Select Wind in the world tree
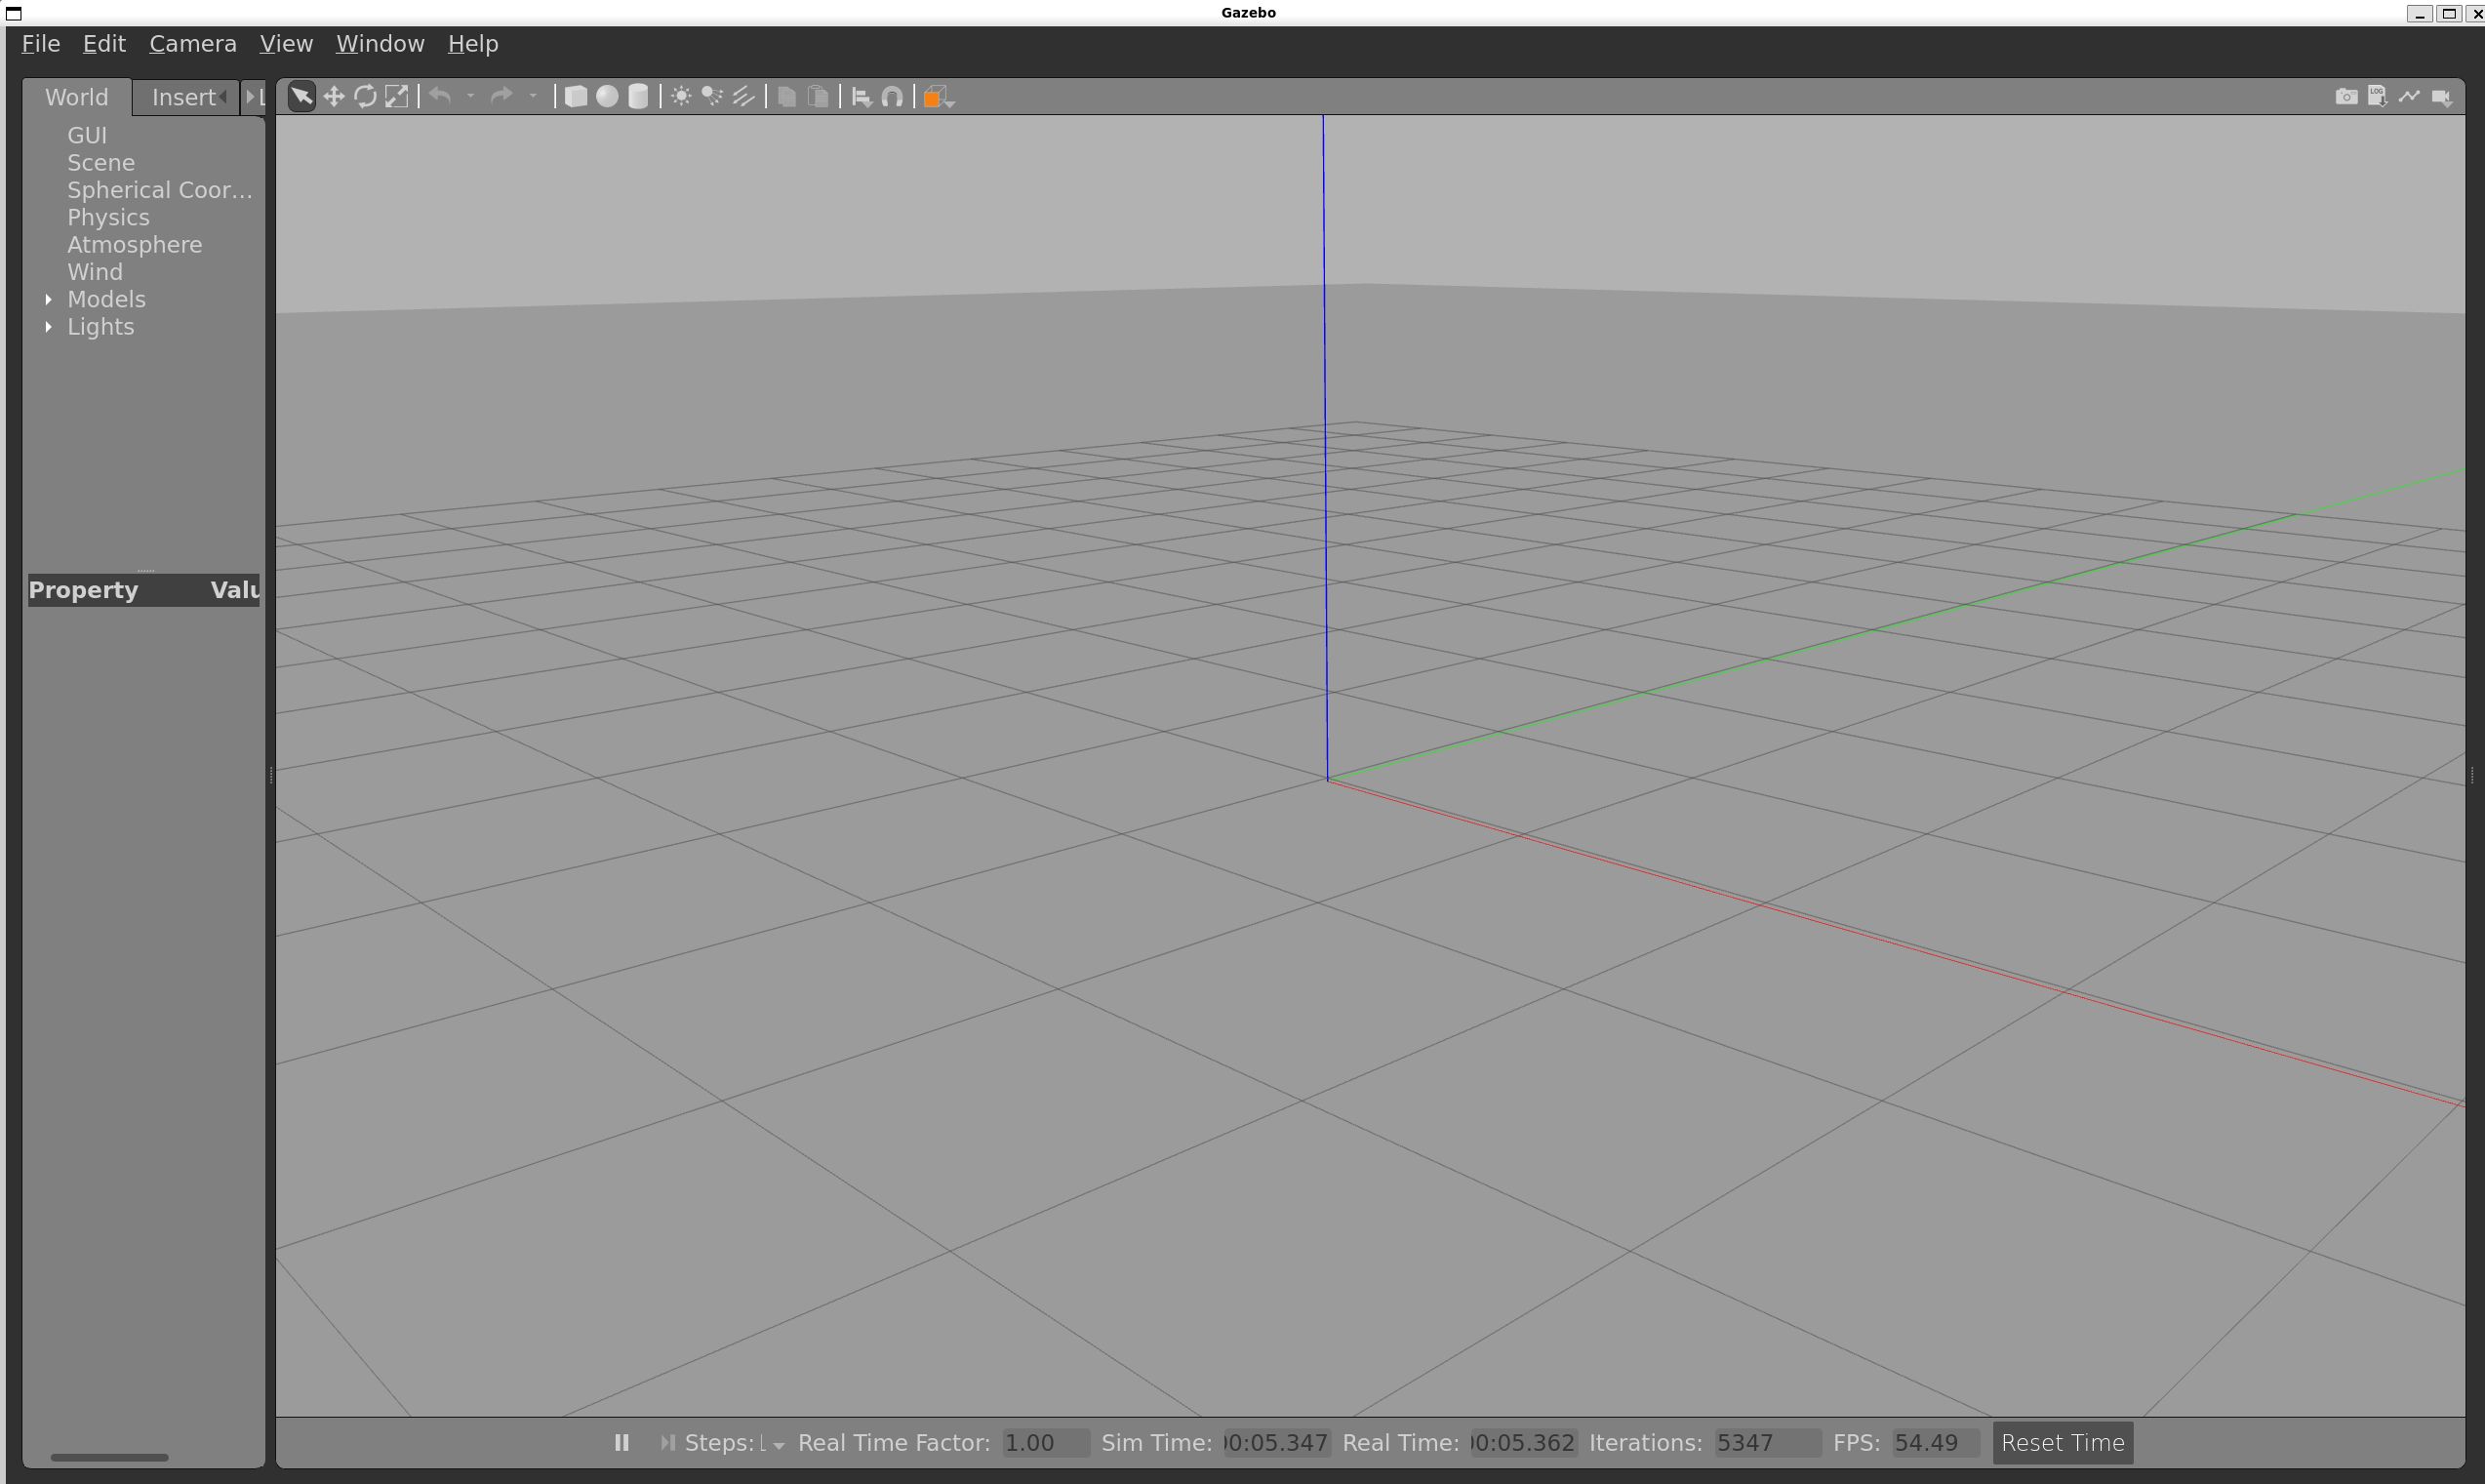2485x1484 pixels. 95,272
